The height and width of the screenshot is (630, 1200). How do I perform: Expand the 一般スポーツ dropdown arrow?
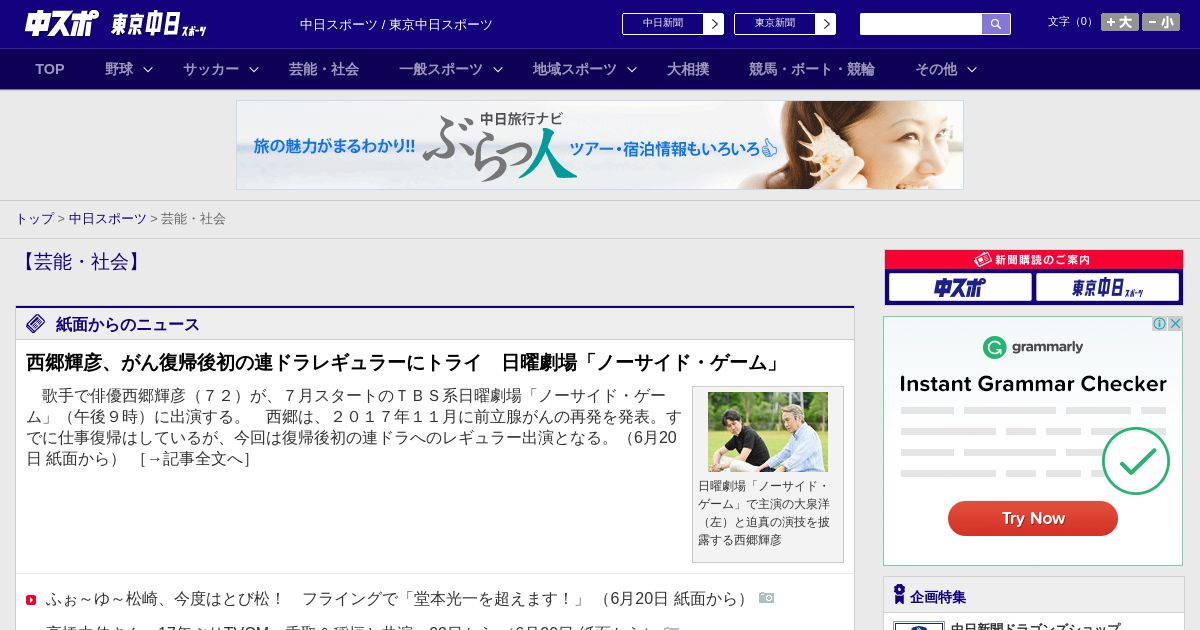point(498,69)
